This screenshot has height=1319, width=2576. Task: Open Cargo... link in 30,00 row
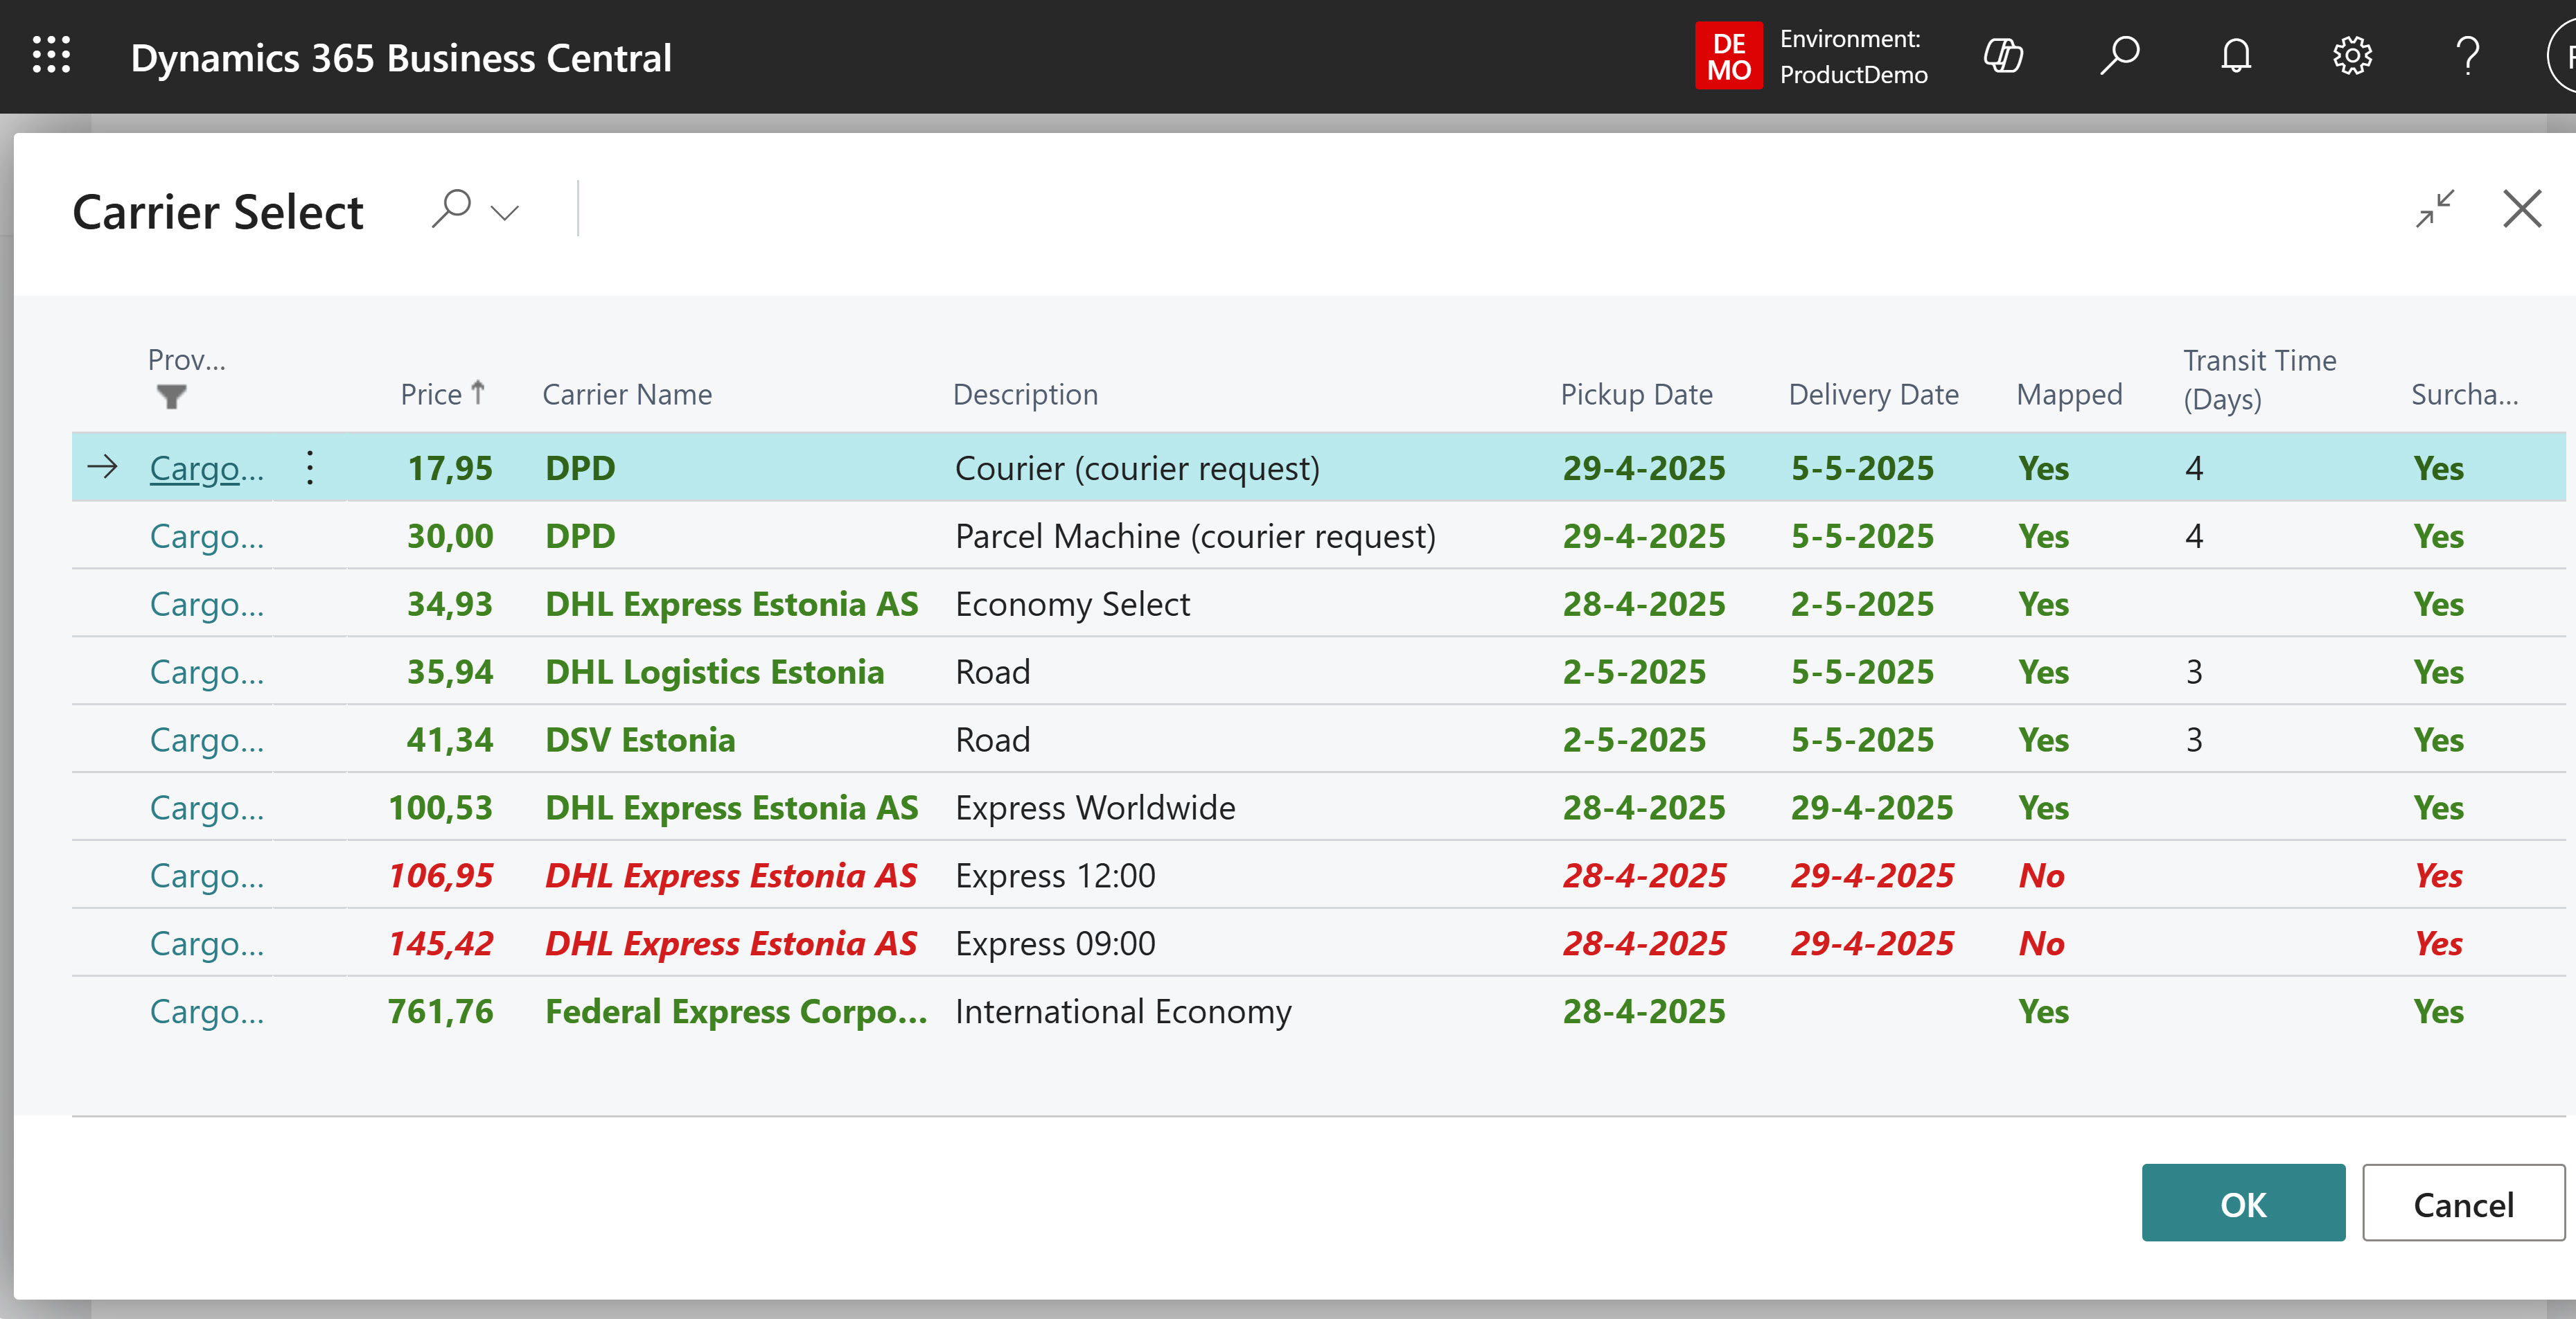tap(207, 536)
